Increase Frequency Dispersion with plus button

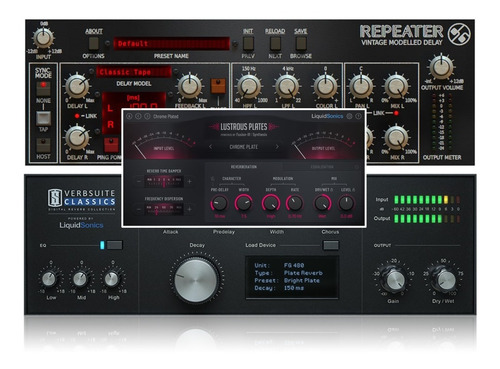(x=189, y=209)
